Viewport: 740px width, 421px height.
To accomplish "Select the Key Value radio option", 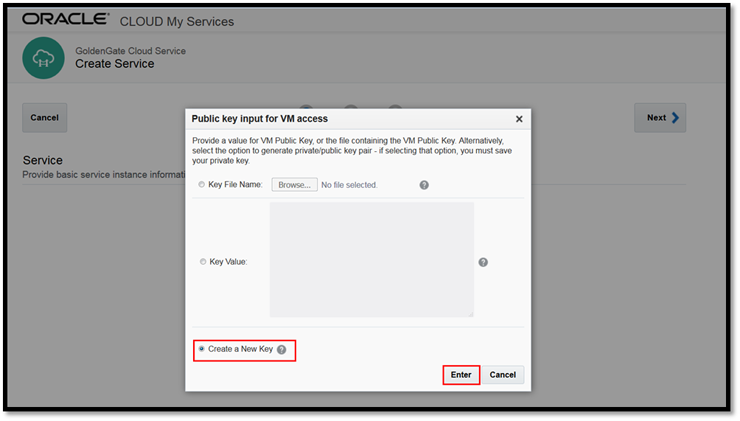I will 203,261.
